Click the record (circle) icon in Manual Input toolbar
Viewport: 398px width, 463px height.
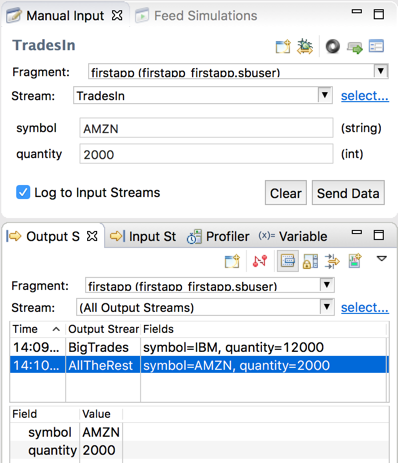[x=332, y=46]
